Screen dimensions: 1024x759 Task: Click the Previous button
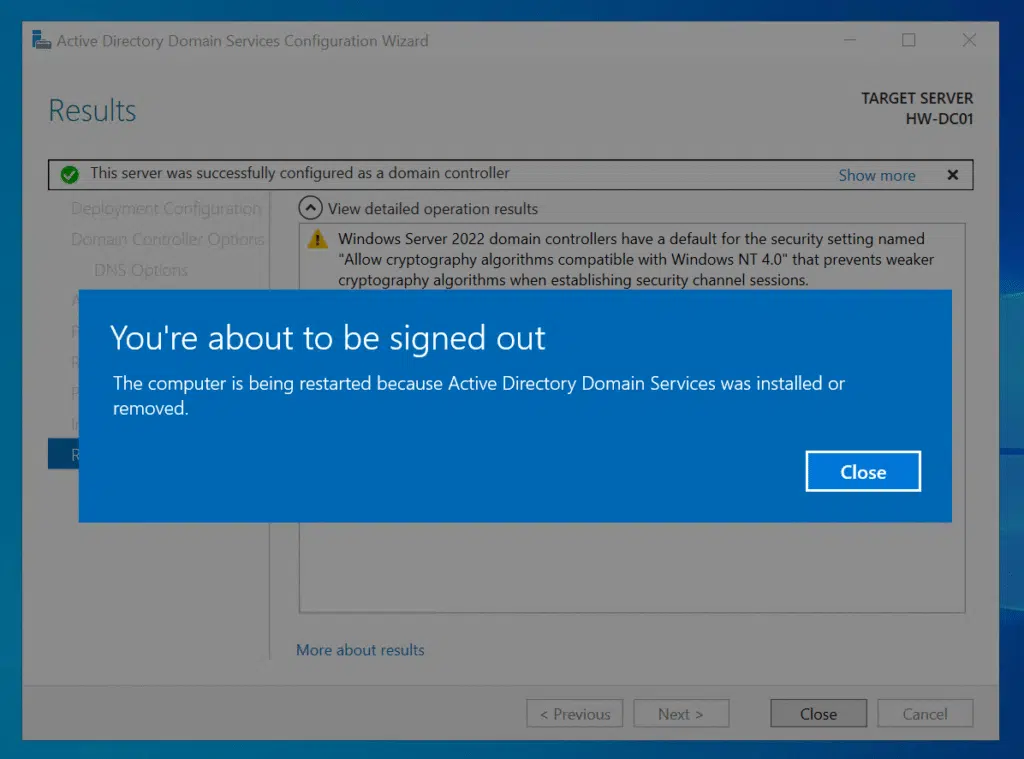click(575, 714)
